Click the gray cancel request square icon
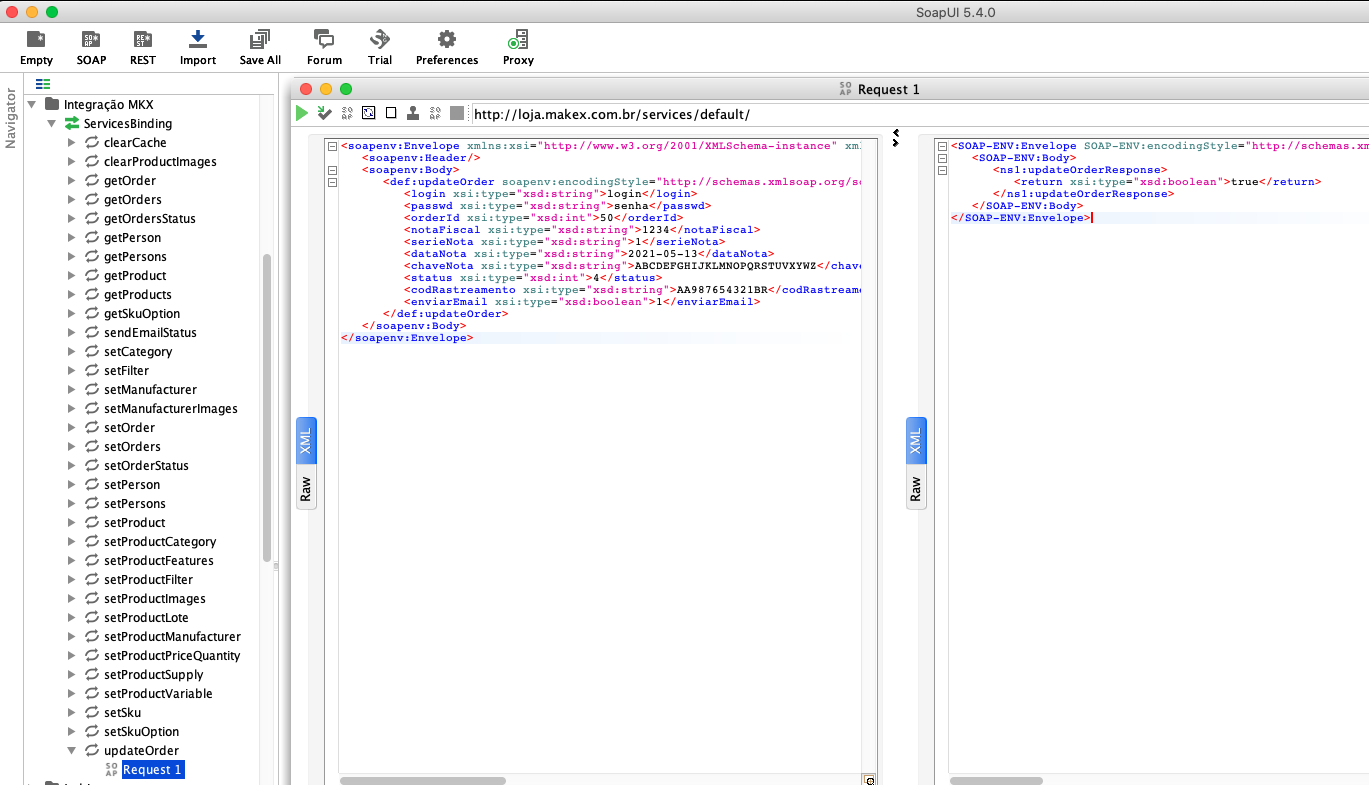The width and height of the screenshot is (1369, 785). click(457, 114)
